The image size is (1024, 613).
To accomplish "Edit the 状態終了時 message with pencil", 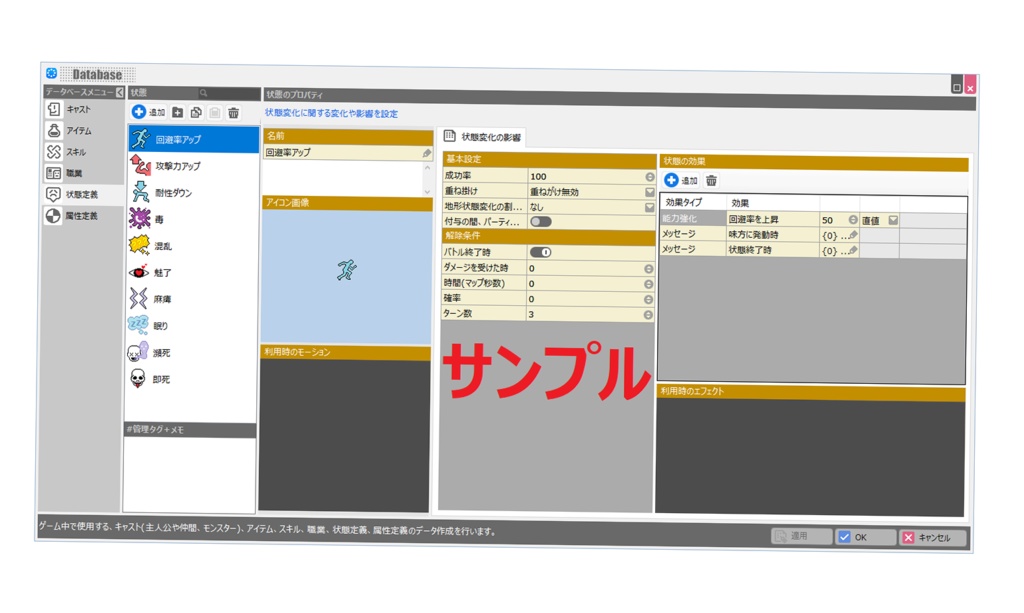I will pos(852,251).
